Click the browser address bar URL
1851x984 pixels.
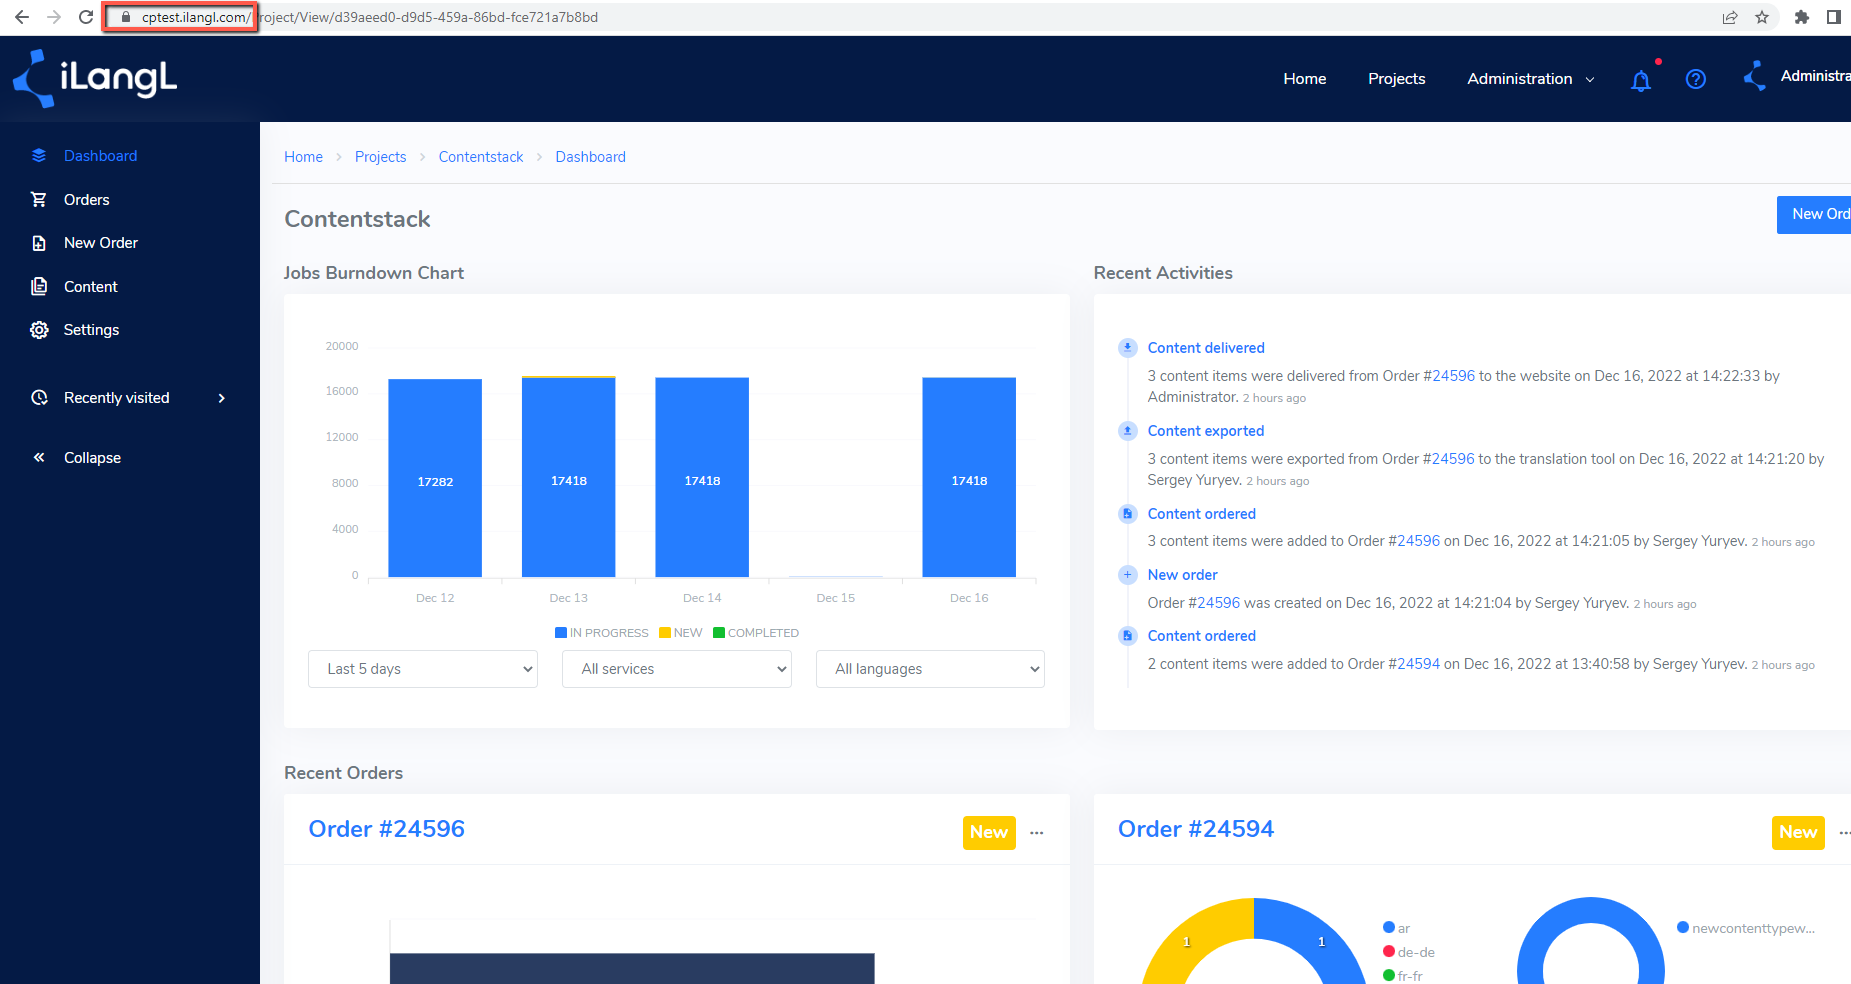(370, 17)
